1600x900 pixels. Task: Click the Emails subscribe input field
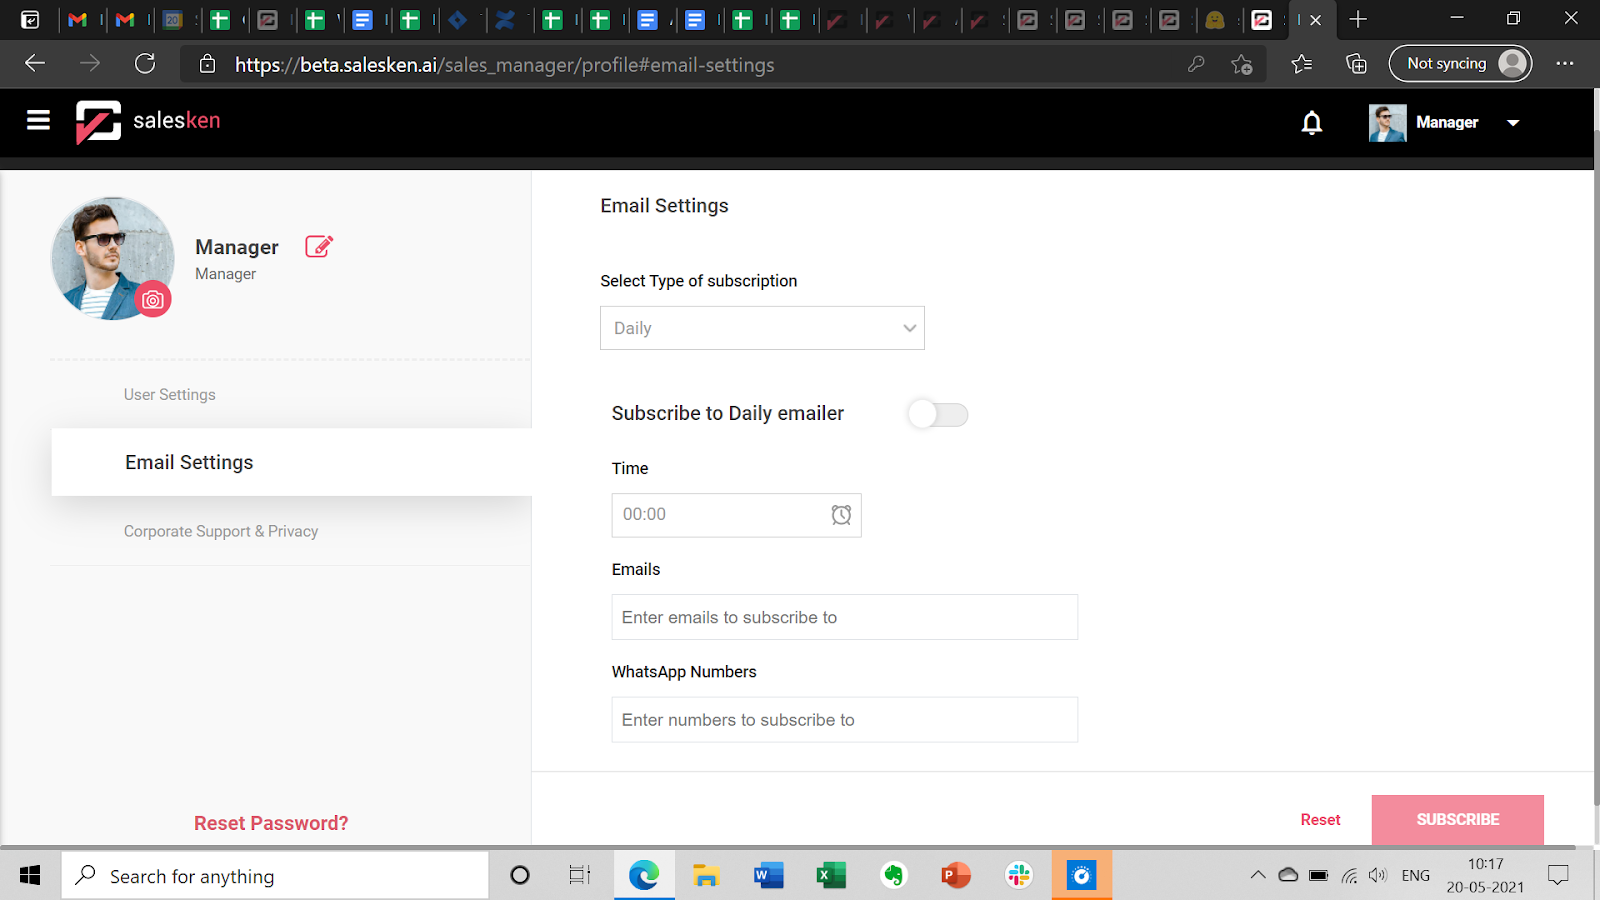pyautogui.click(x=845, y=617)
